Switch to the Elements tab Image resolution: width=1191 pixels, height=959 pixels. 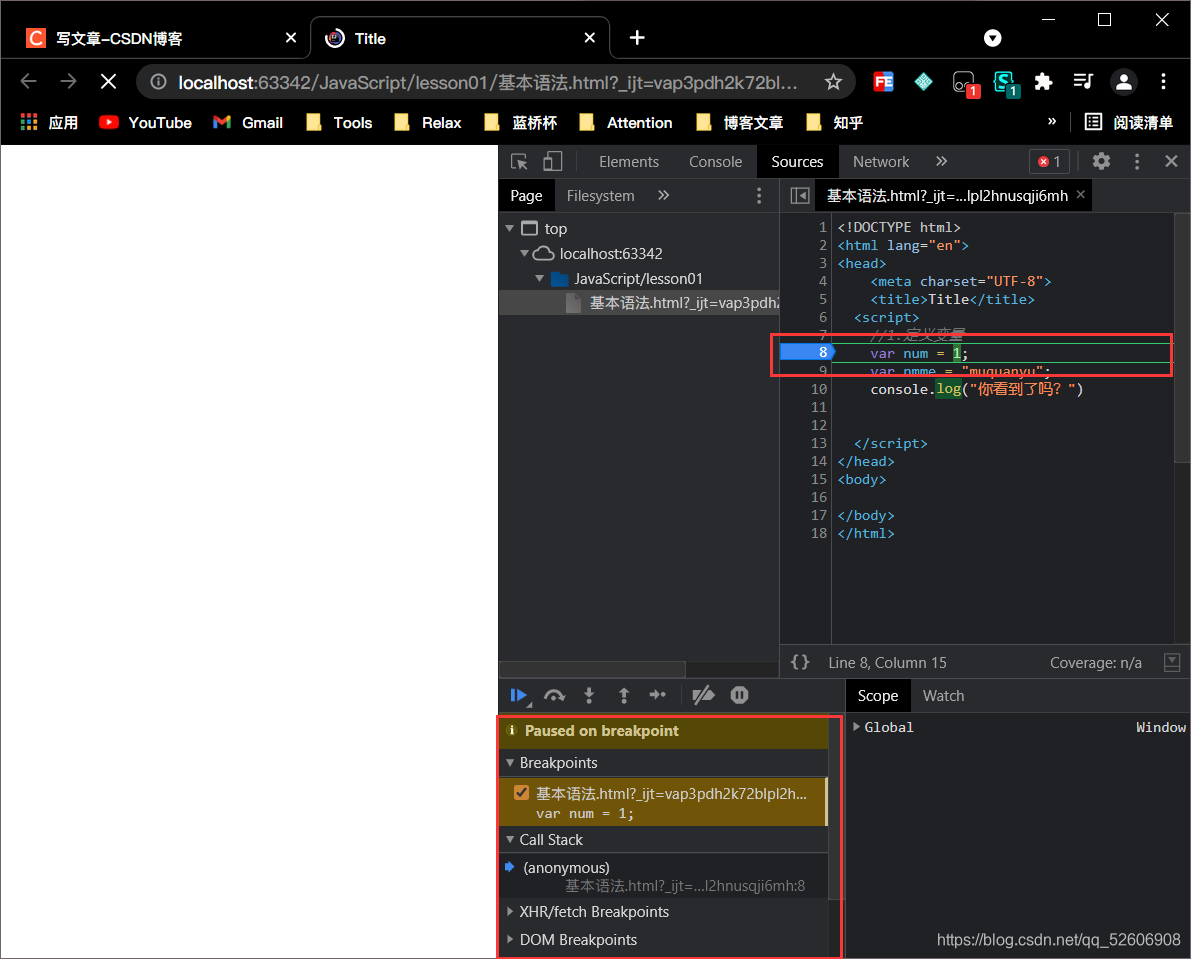(x=628, y=162)
